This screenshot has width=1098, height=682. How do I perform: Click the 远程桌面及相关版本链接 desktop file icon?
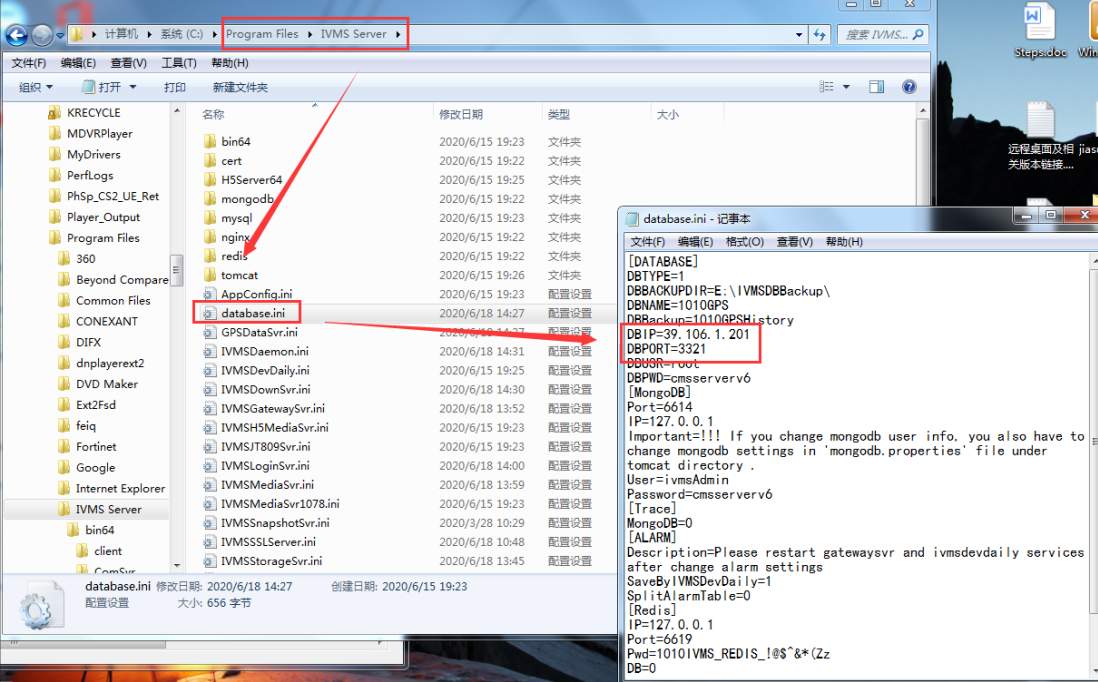click(1041, 136)
